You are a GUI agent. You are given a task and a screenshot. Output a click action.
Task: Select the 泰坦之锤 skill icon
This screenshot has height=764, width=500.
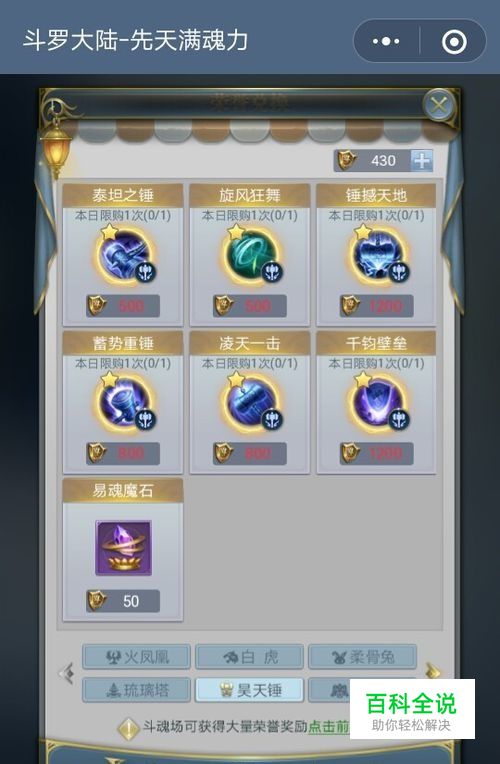pyautogui.click(x=123, y=256)
